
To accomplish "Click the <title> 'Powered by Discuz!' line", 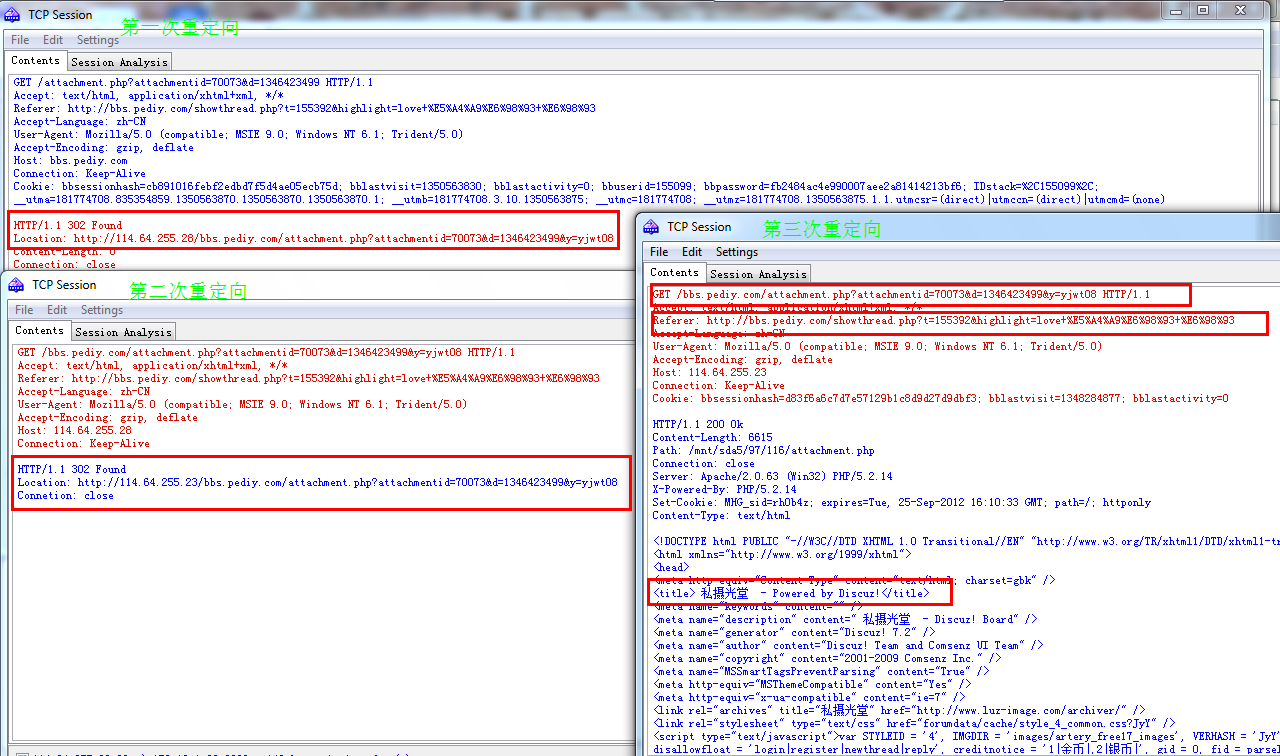I will (791, 594).
